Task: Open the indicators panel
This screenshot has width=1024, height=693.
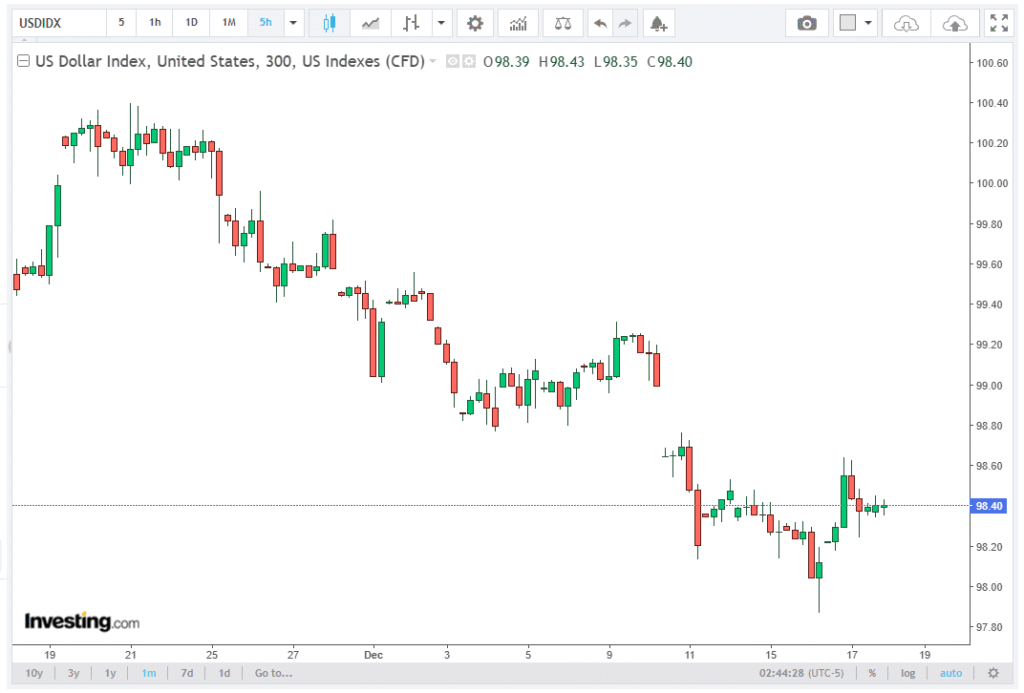Action: click(517, 22)
